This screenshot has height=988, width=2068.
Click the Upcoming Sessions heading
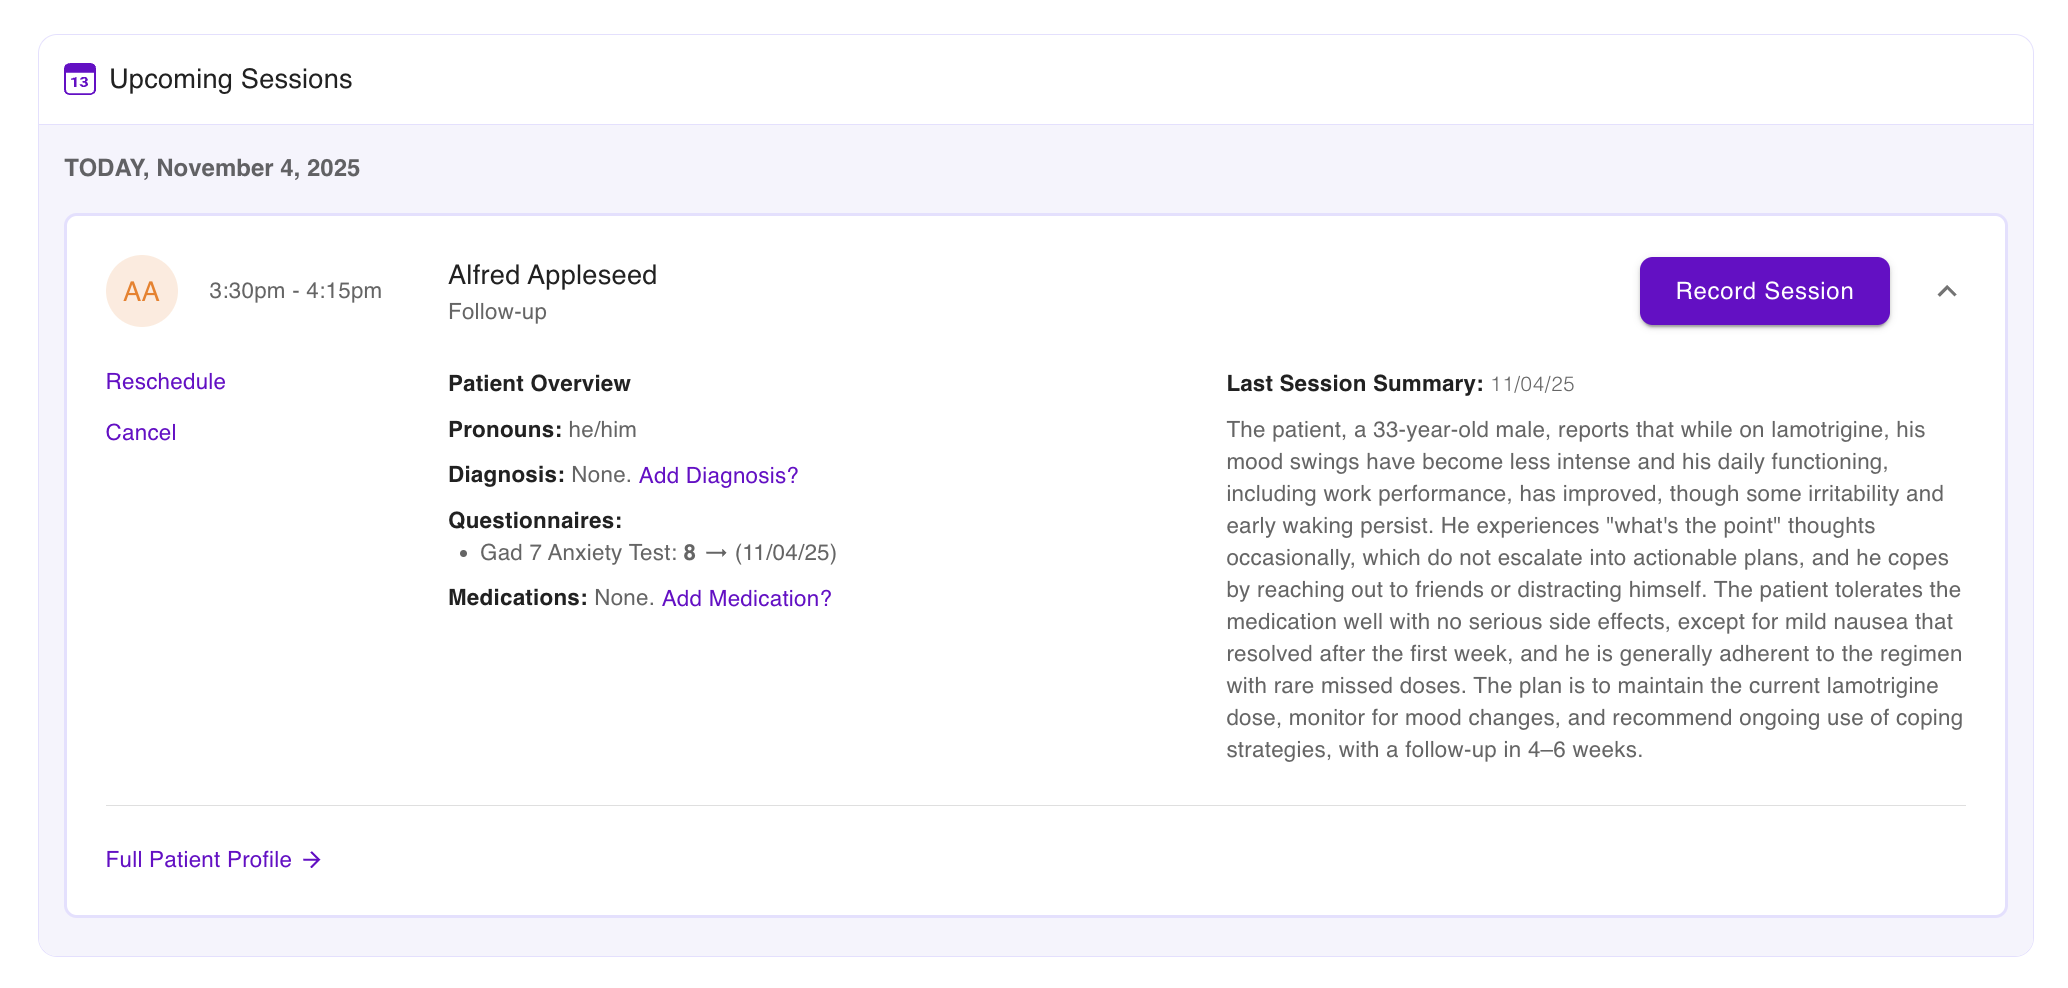click(x=231, y=79)
